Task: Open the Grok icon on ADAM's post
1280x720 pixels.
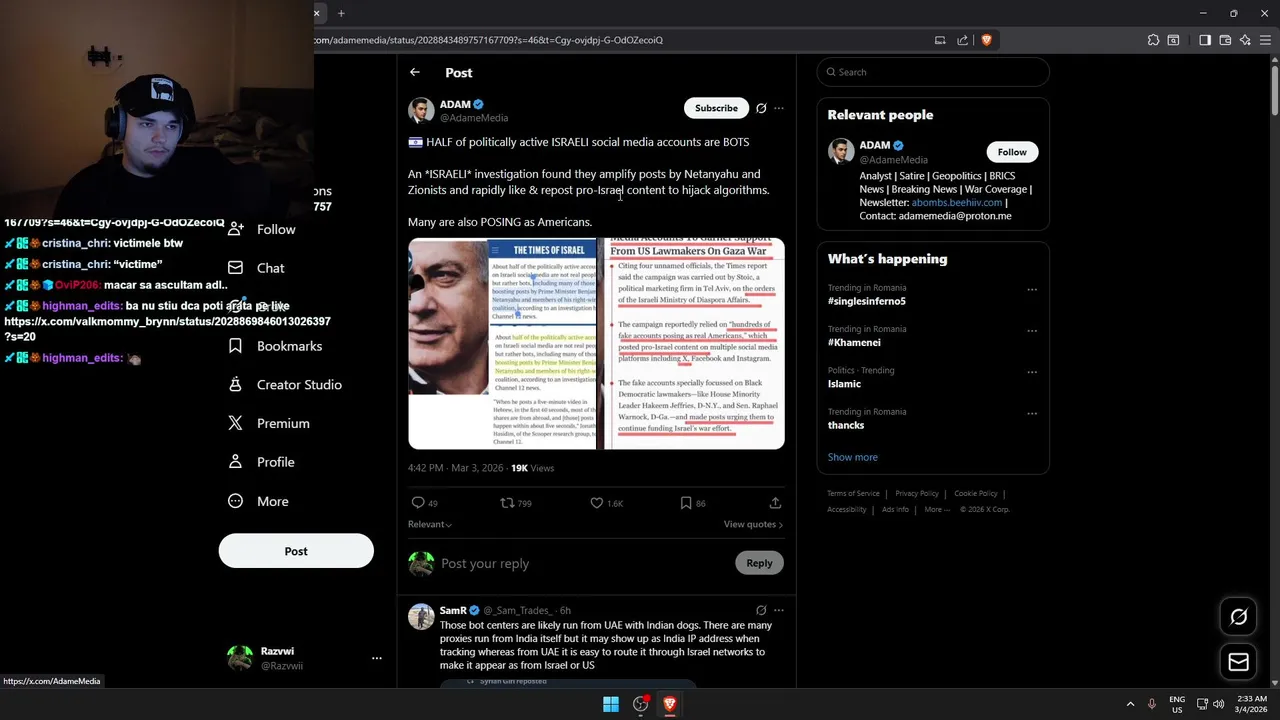Action: tap(761, 108)
